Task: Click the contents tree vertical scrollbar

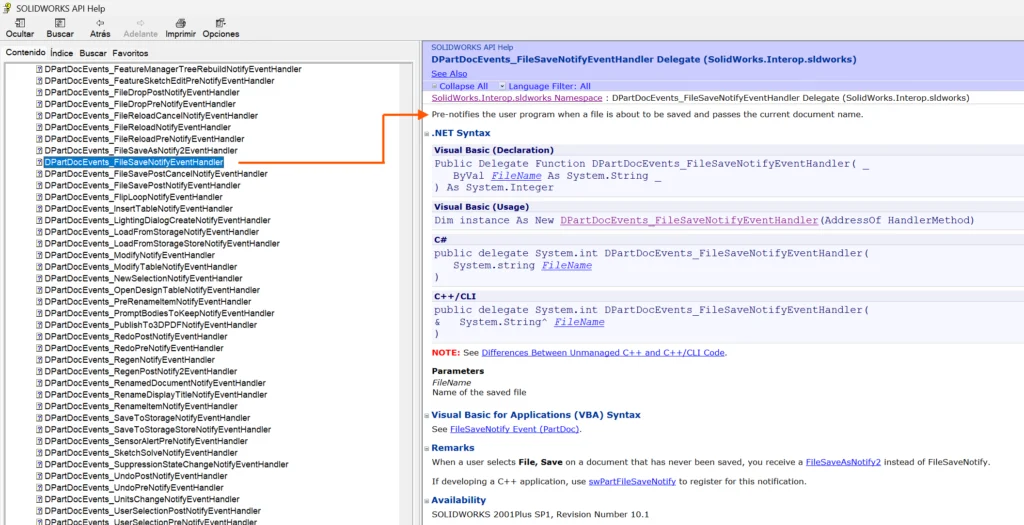Action: [407, 294]
